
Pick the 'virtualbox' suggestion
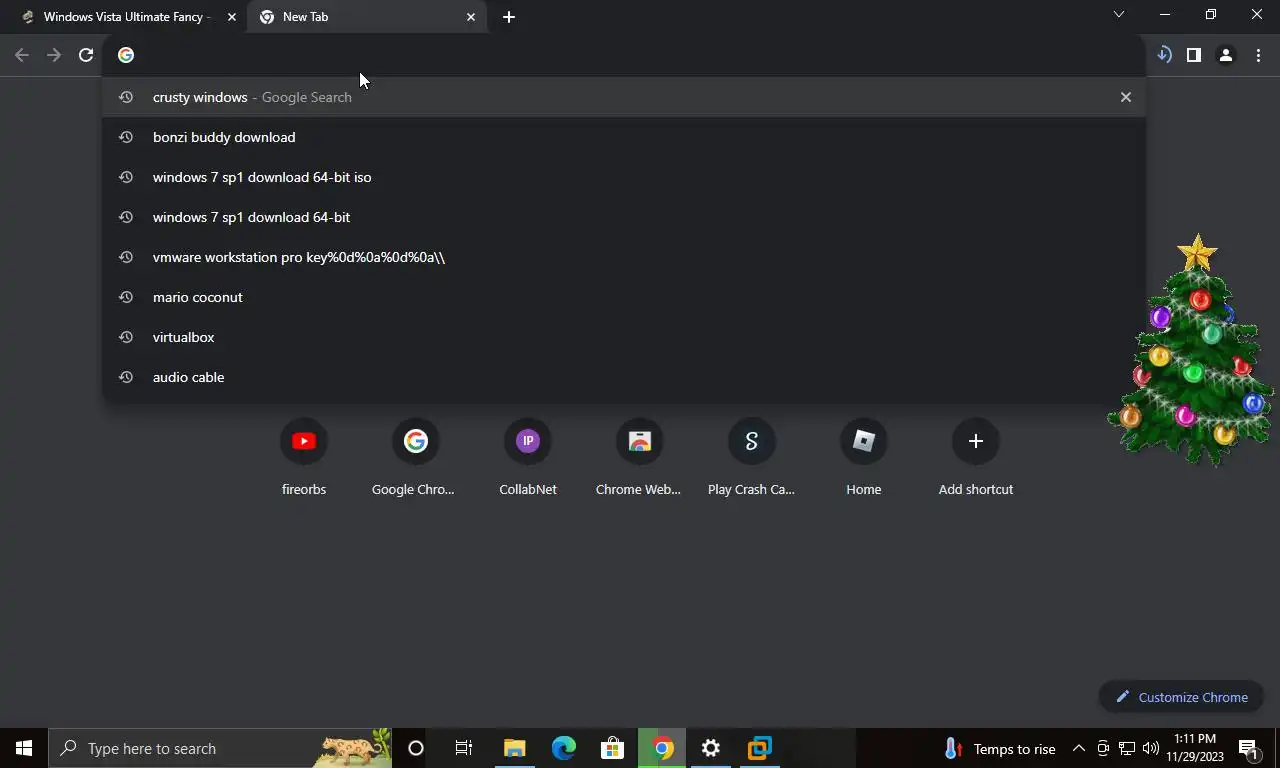624,337
